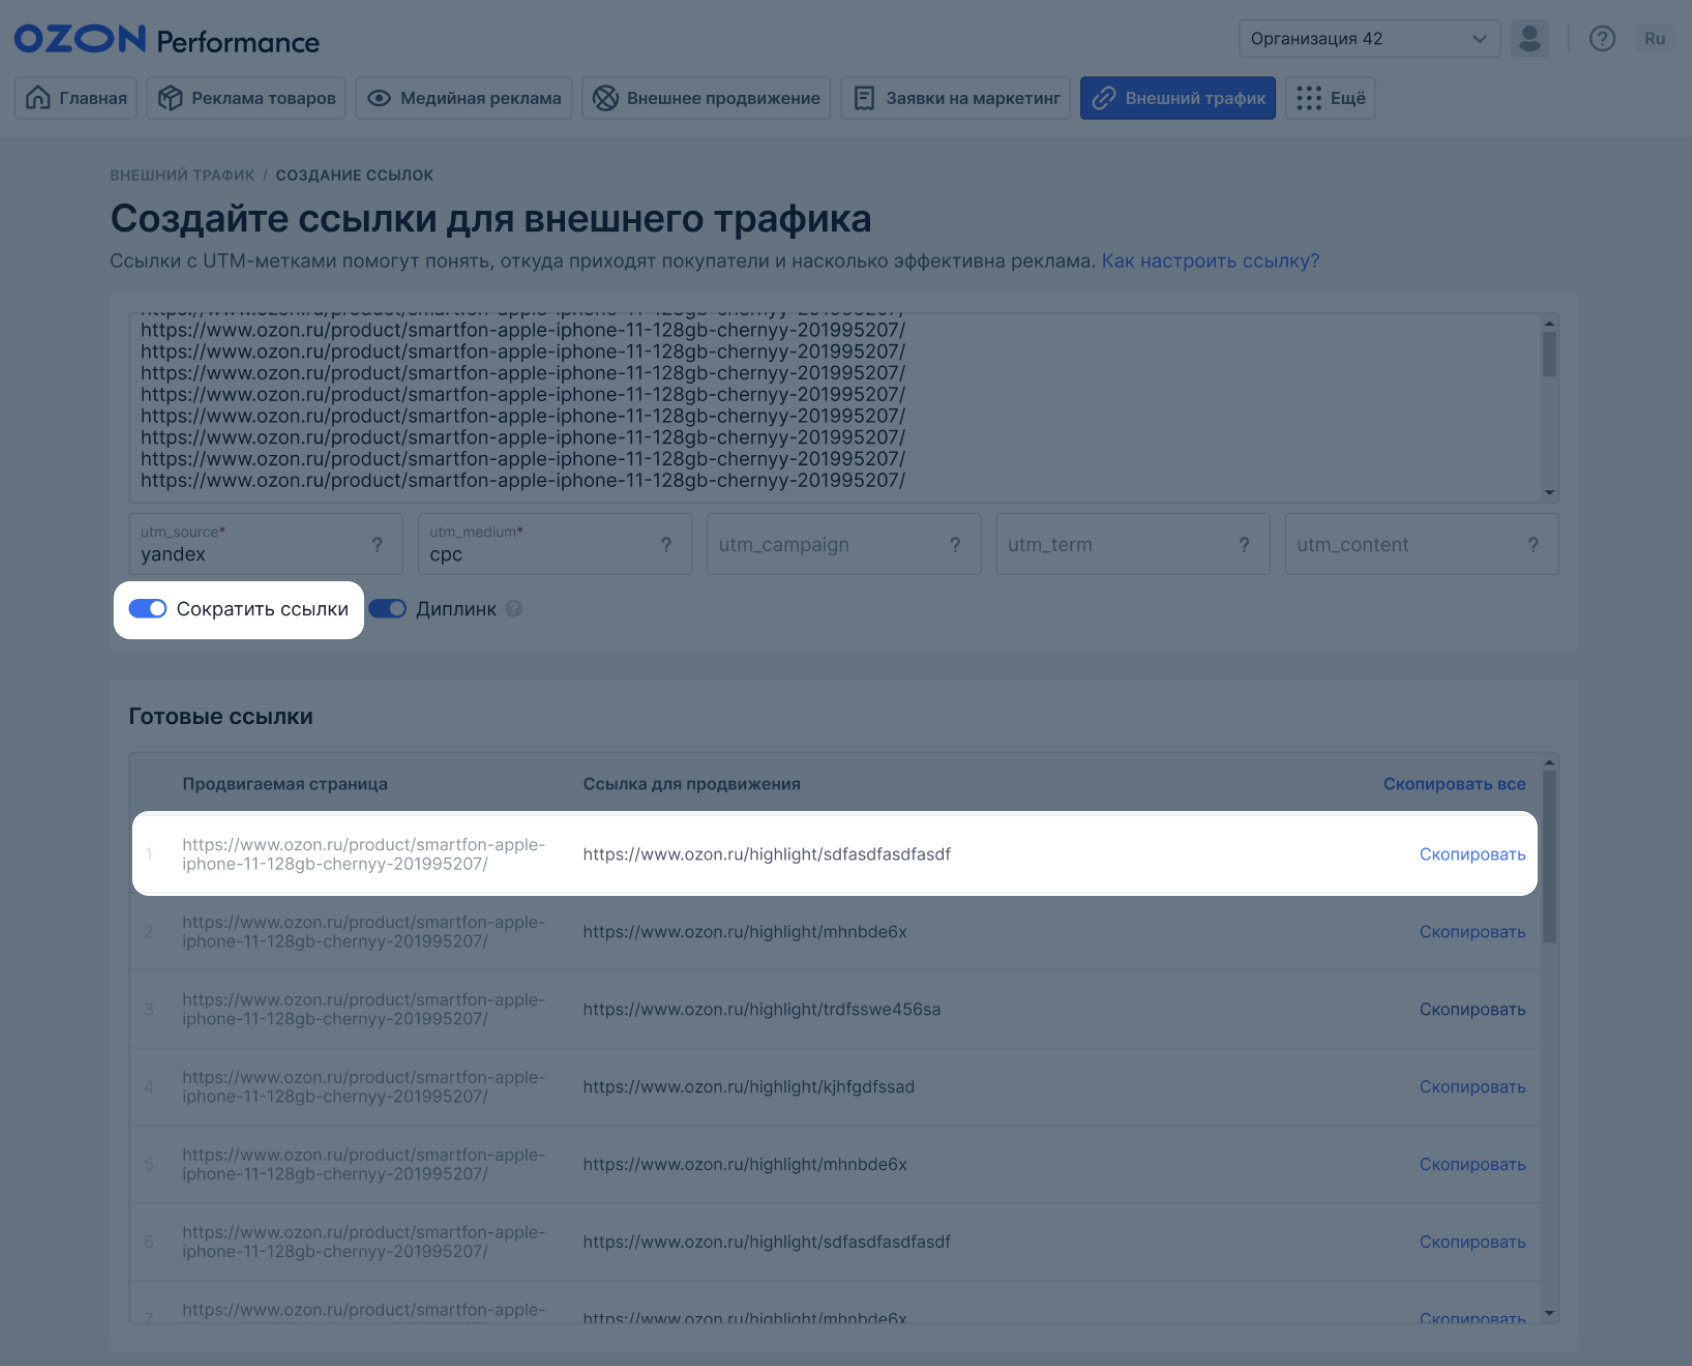Viewport: 1692px width, 1366px height.
Task: Click short link highlight/kjhfgdfssad
Action: click(x=749, y=1087)
